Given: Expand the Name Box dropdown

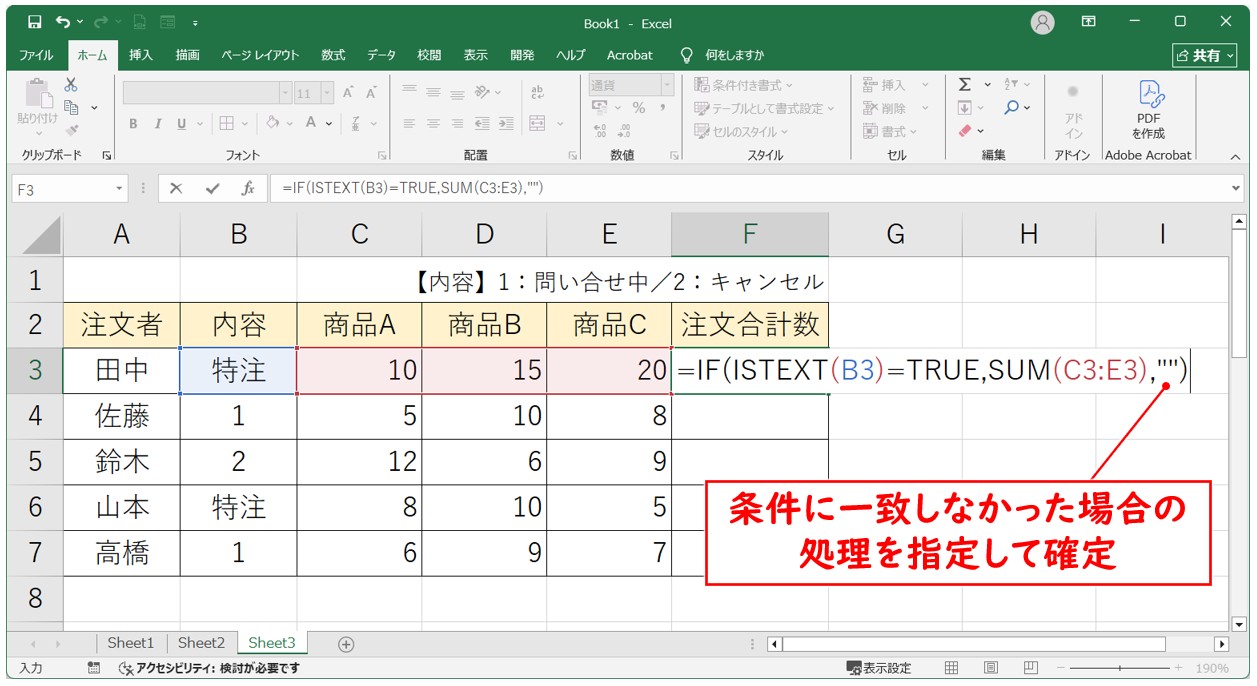Looking at the screenshot, I should [x=120, y=188].
